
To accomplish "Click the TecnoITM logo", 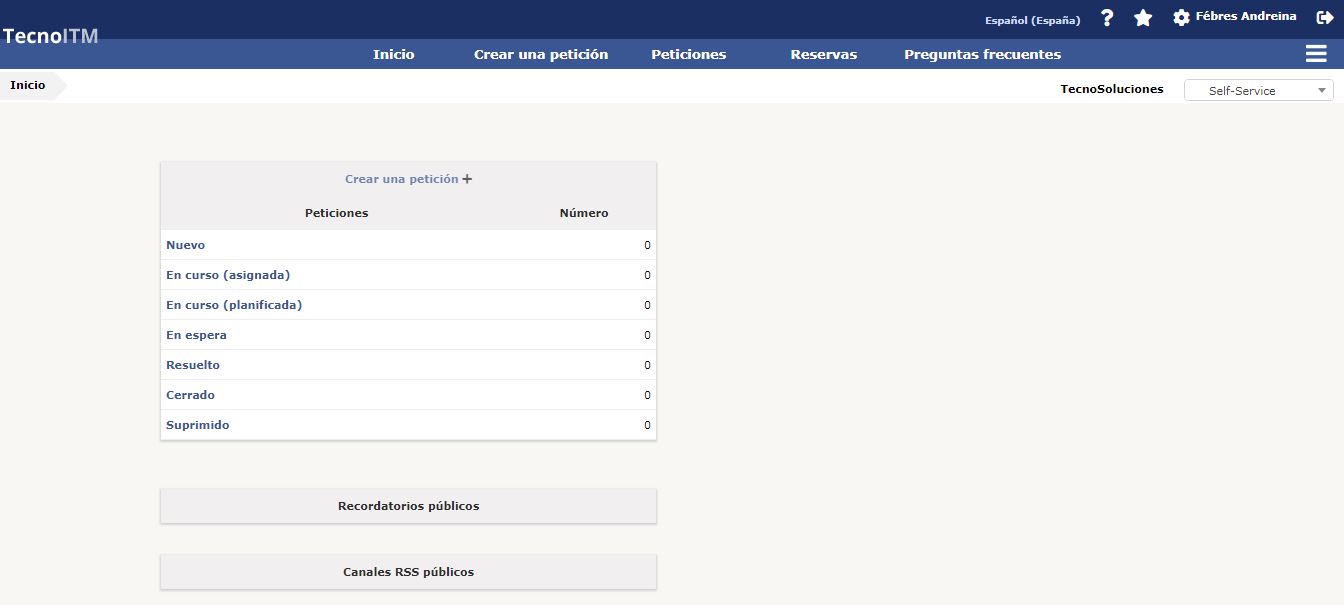I will [x=50, y=36].
